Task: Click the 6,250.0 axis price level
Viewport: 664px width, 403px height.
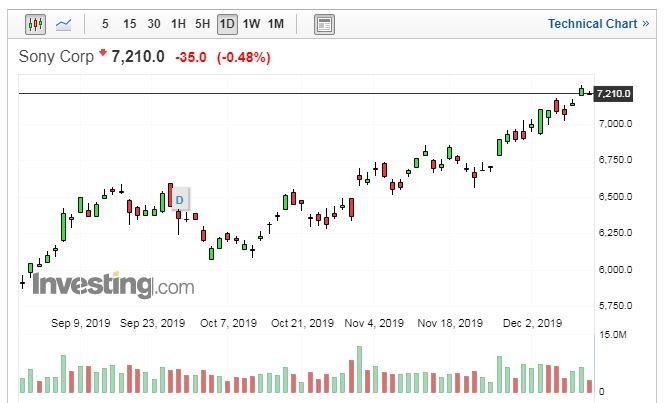Action: click(x=615, y=232)
